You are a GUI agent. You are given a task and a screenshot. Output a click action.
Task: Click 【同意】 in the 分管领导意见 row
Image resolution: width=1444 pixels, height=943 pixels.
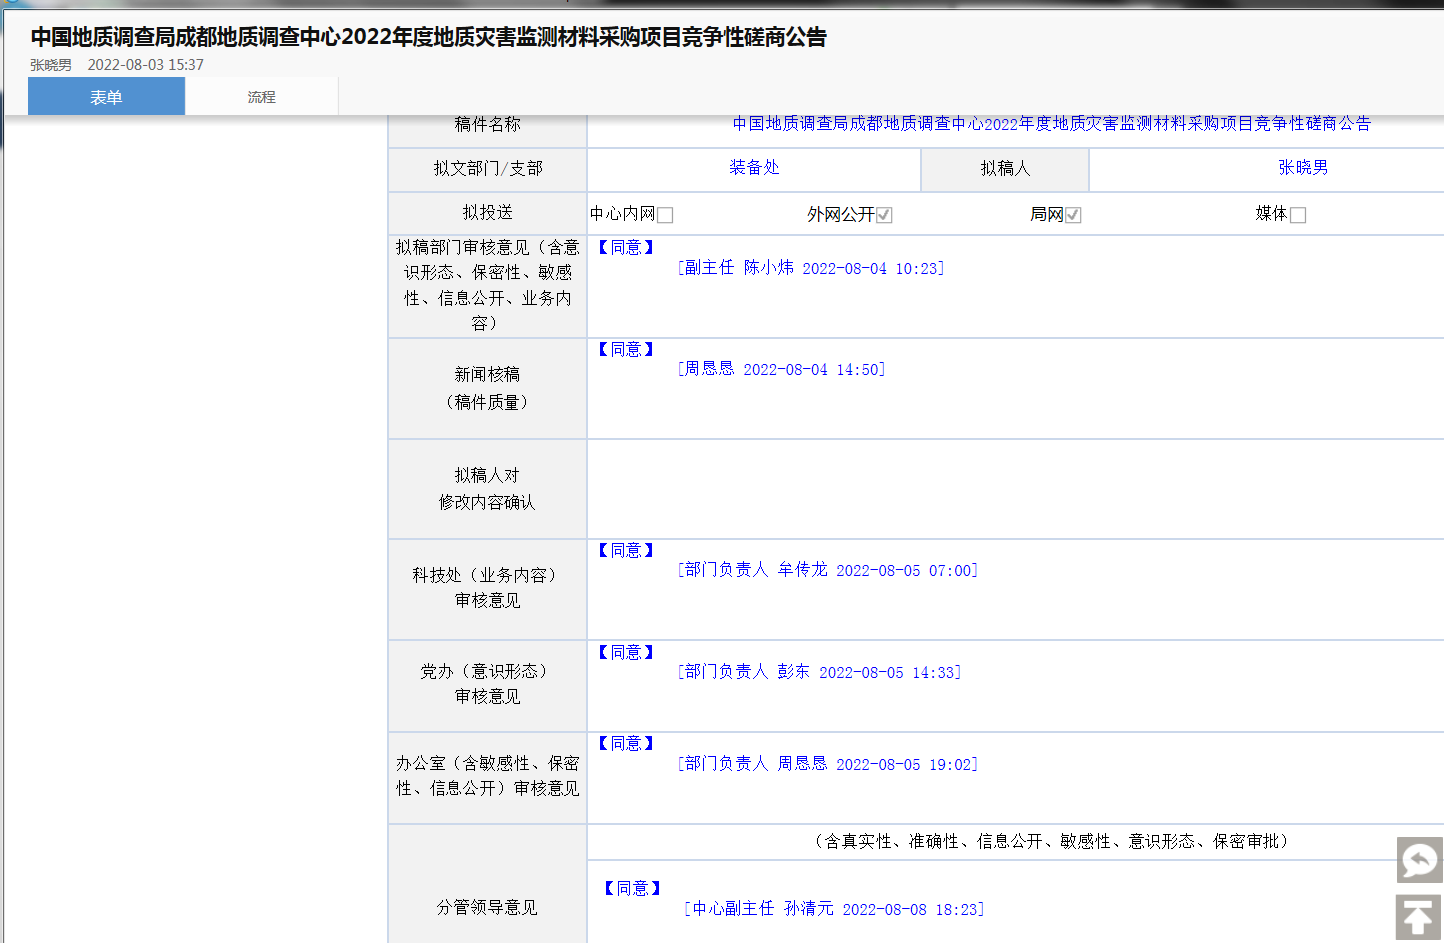point(632,888)
